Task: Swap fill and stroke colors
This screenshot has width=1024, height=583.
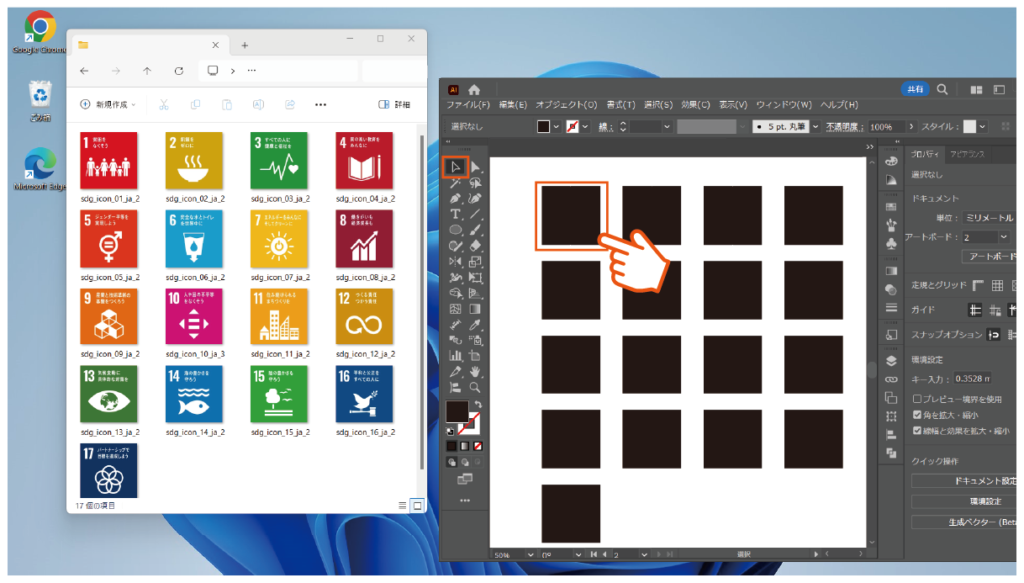Action: click(477, 405)
